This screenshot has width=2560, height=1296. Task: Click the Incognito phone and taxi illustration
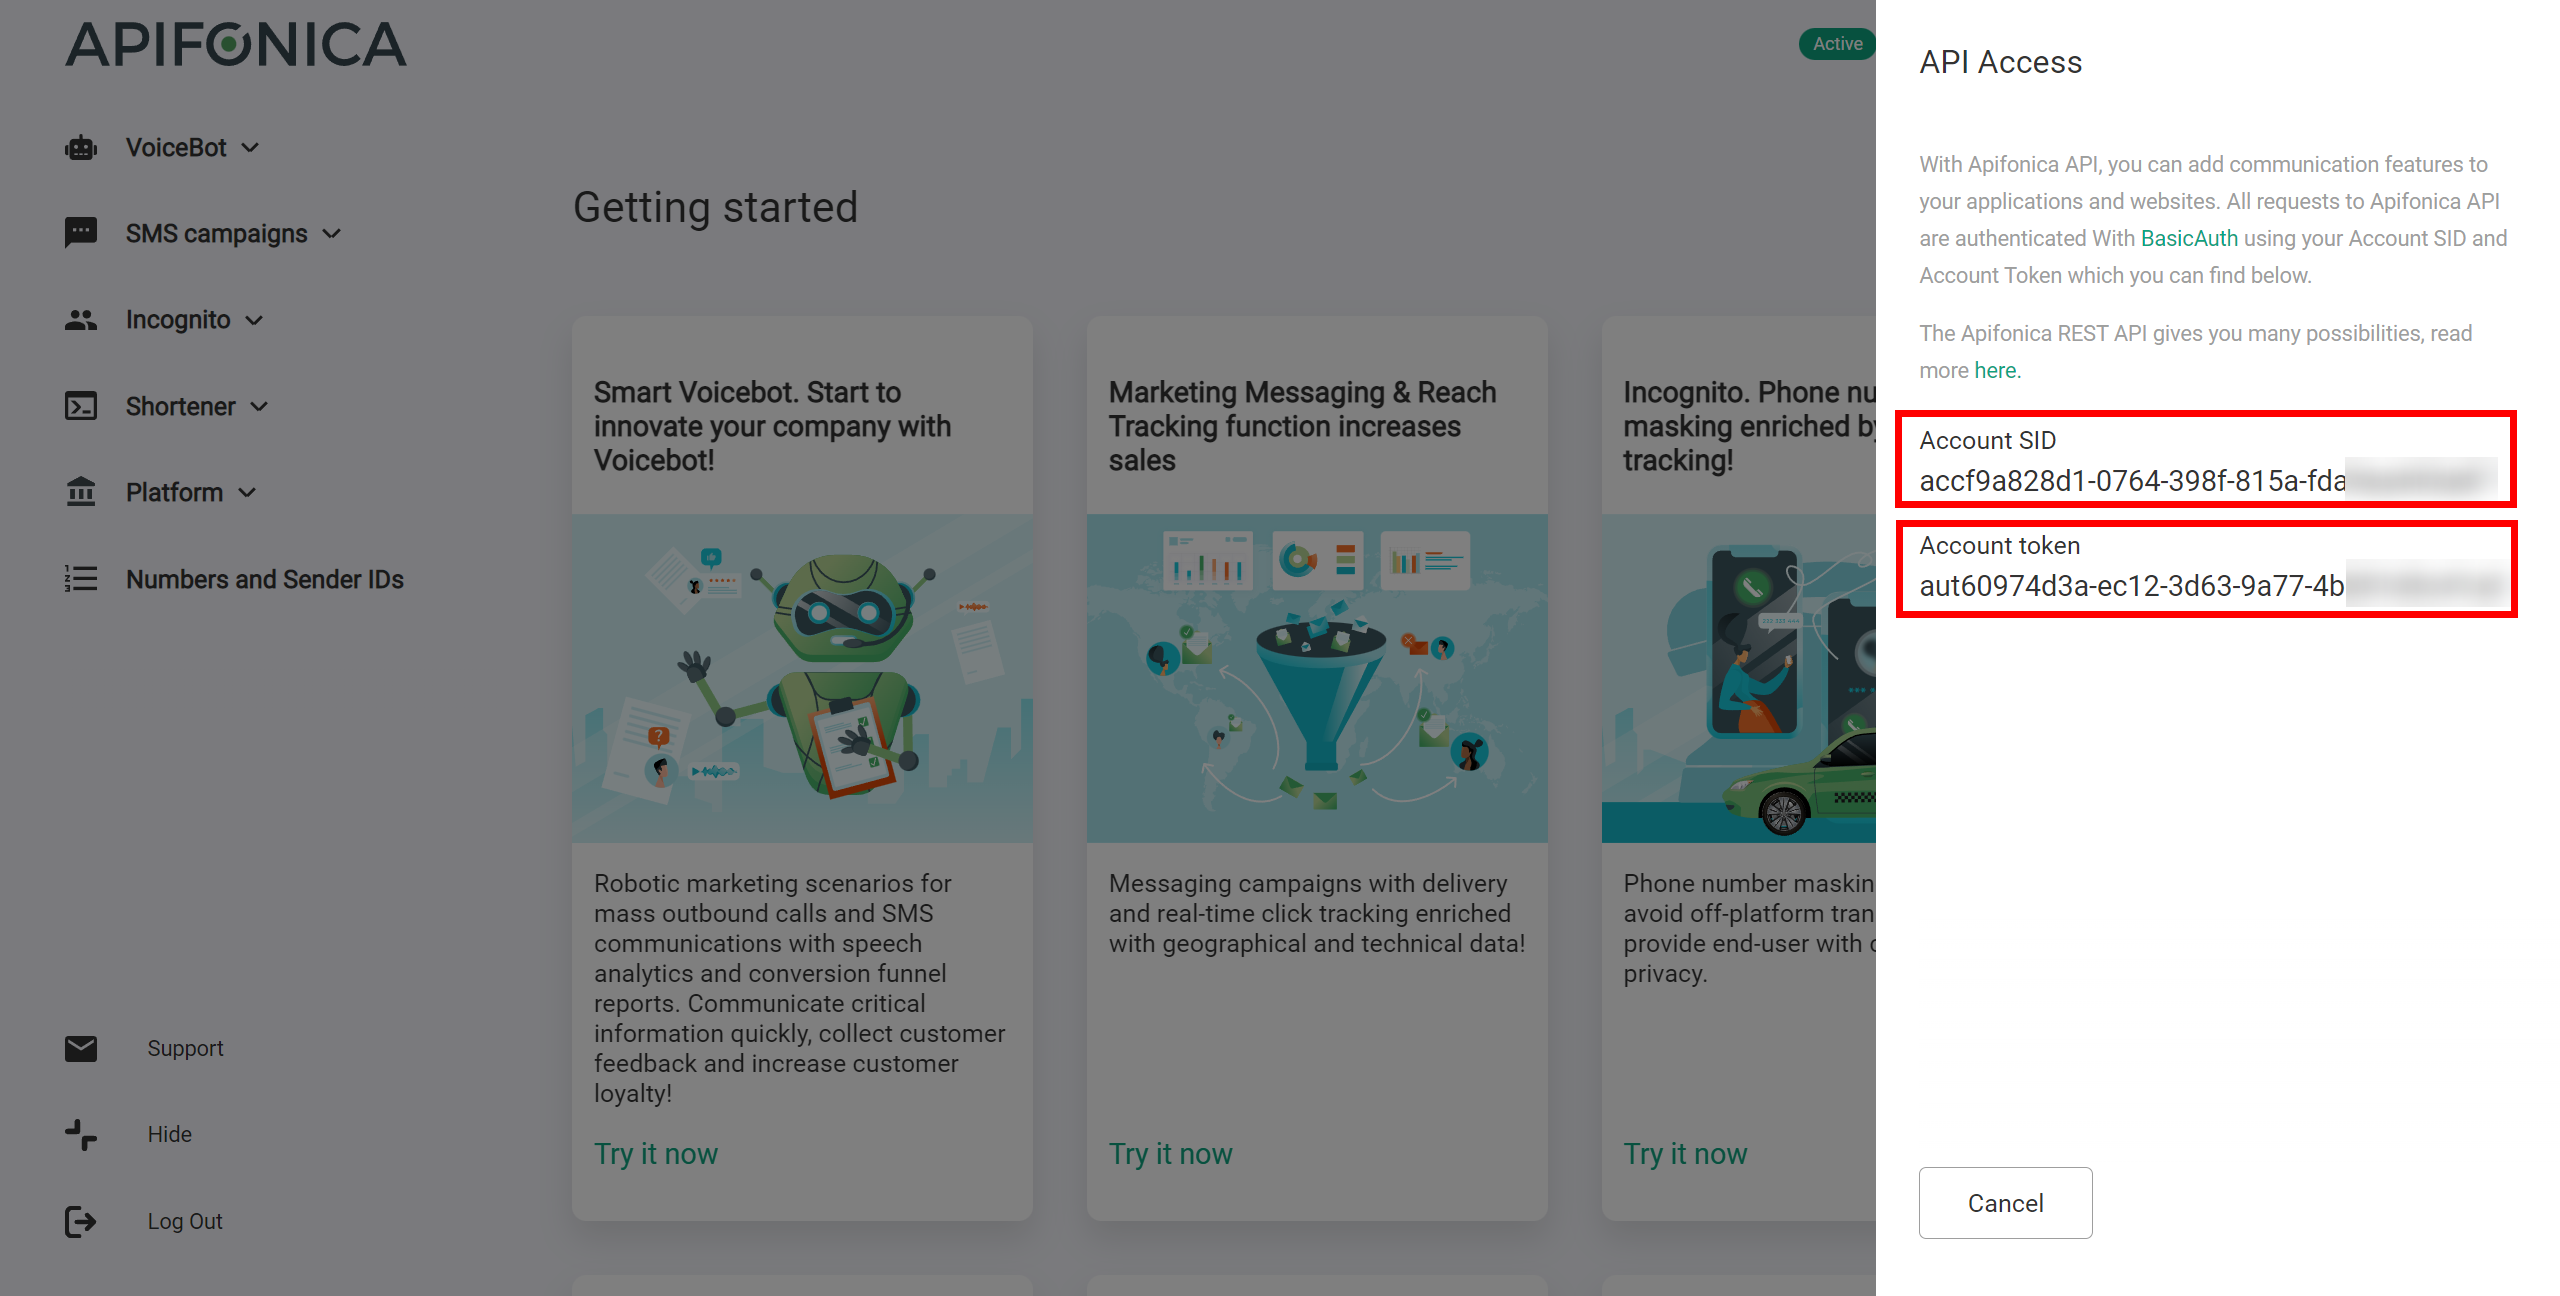tap(1739, 678)
